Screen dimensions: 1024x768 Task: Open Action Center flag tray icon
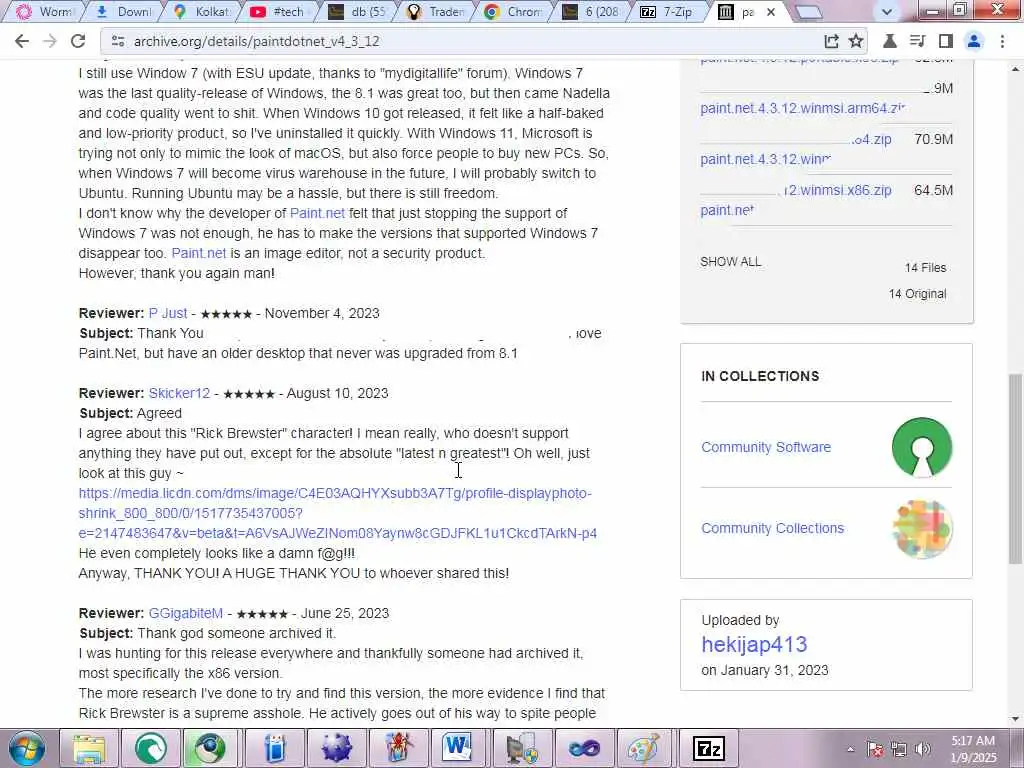pyautogui.click(x=875, y=749)
